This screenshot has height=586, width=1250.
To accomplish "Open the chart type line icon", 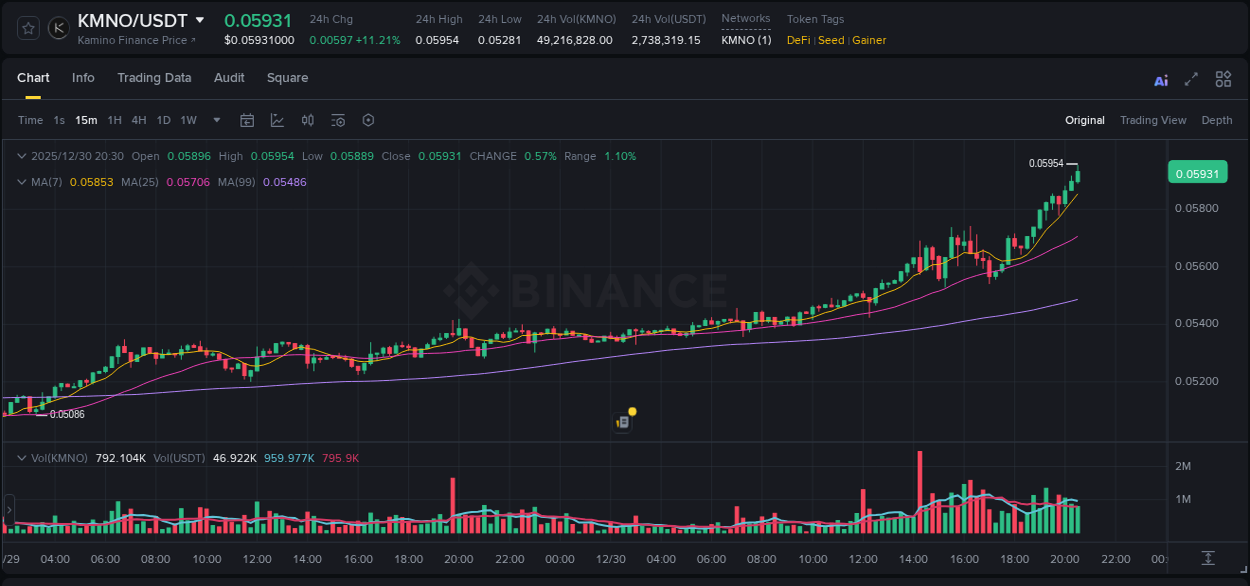I will coord(275,120).
